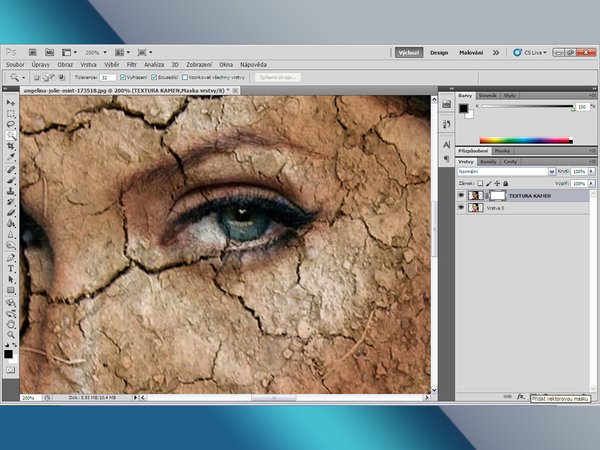The height and width of the screenshot is (450, 600).
Task: Hide the TEXTURA KAMEN layer
Action: (x=461, y=197)
